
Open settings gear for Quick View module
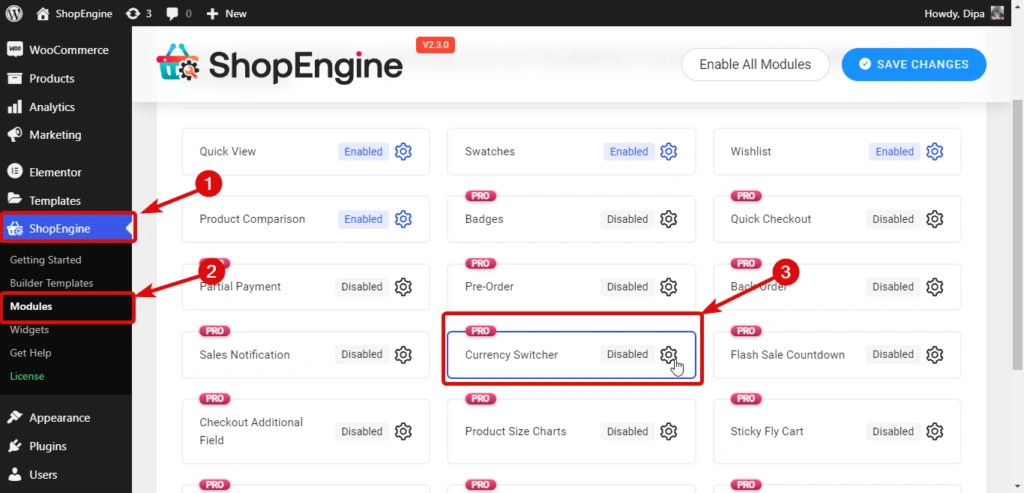403,152
